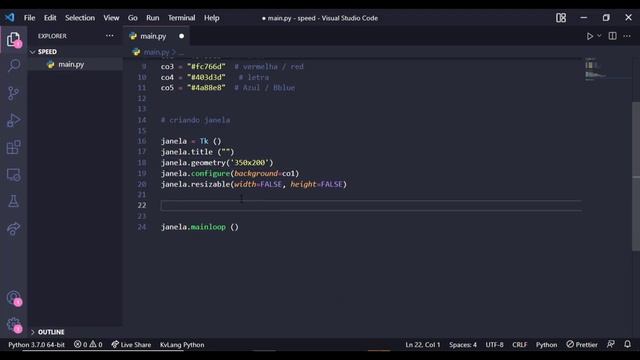The width and height of the screenshot is (640, 360).
Task: Change language mode Python
Action: (546, 344)
